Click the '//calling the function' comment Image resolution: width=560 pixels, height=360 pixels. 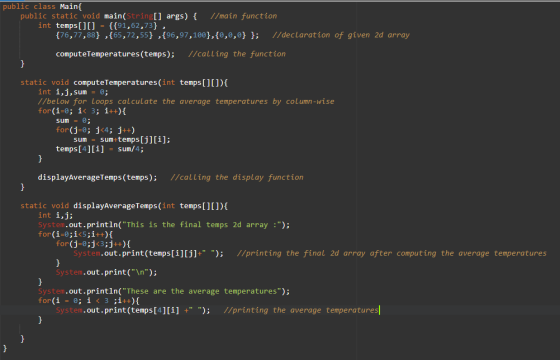[237, 54]
